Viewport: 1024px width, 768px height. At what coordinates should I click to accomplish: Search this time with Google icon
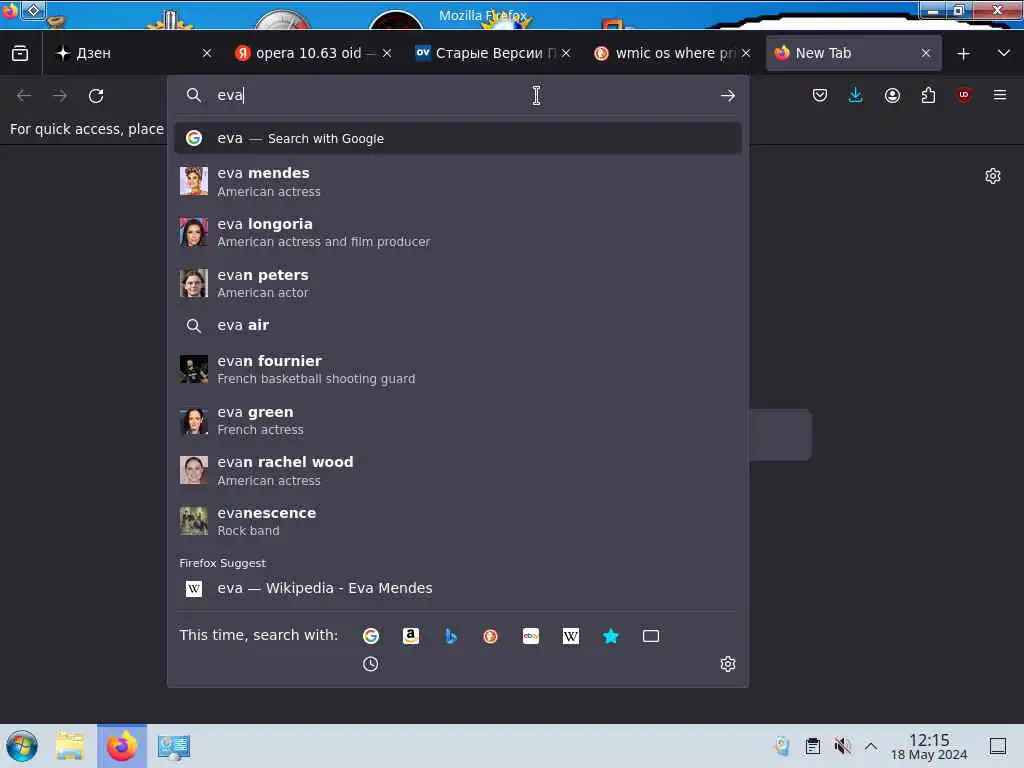click(371, 635)
